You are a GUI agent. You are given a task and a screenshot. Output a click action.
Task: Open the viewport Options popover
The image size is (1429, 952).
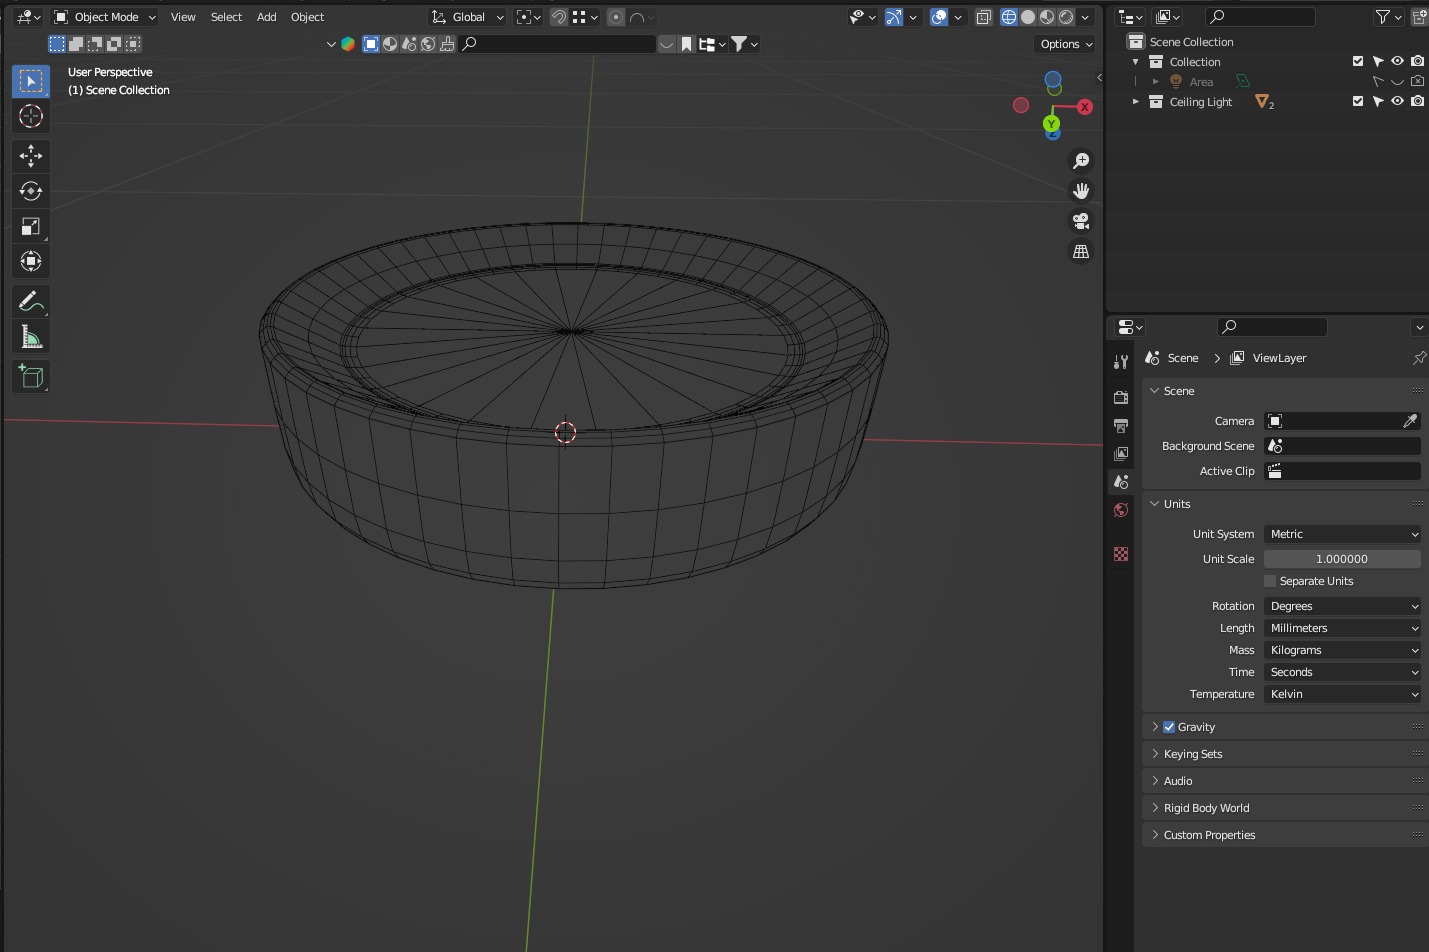[x=1065, y=44]
